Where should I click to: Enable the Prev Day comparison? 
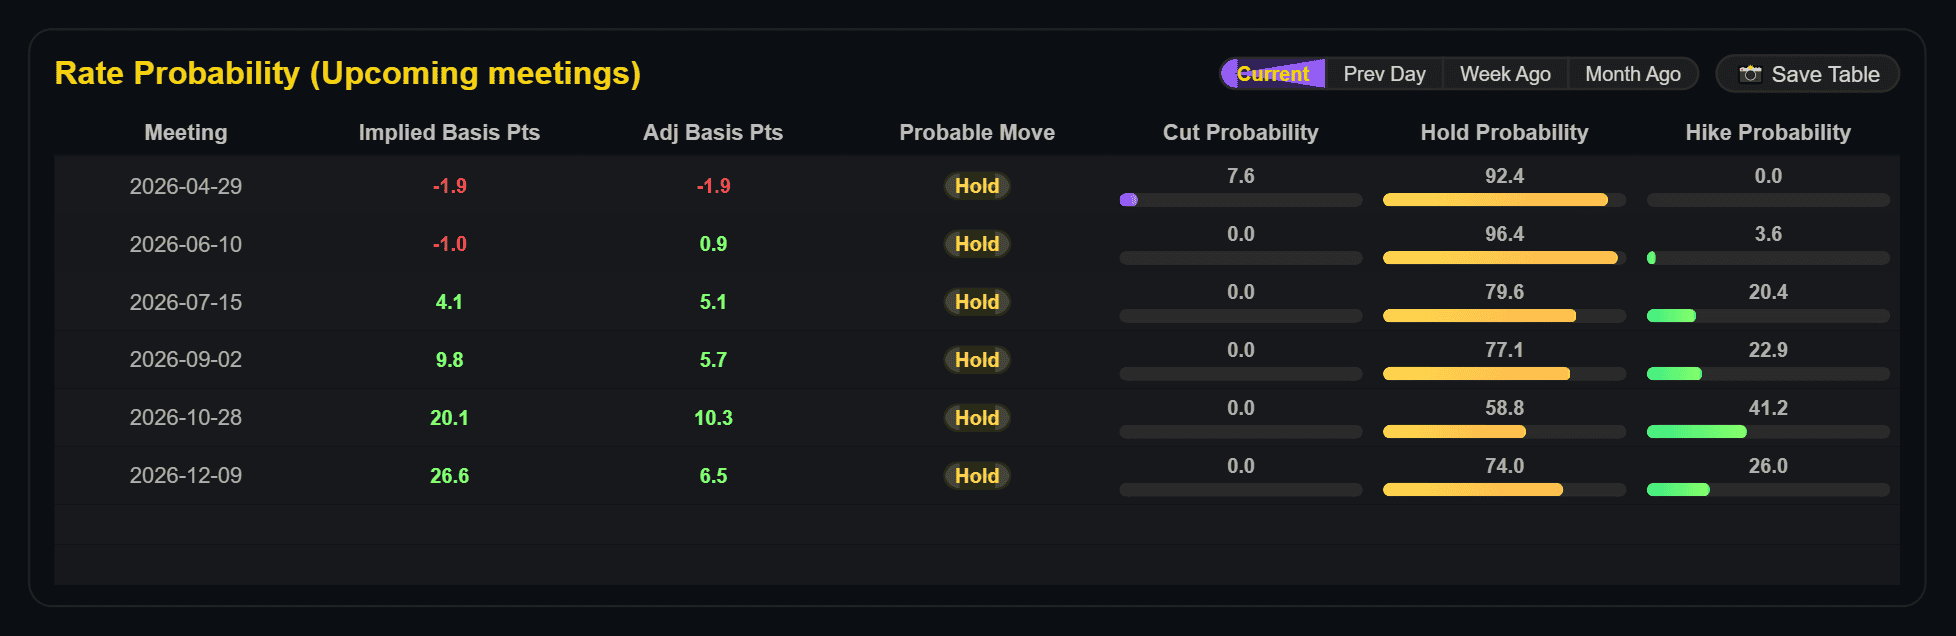(x=1385, y=73)
